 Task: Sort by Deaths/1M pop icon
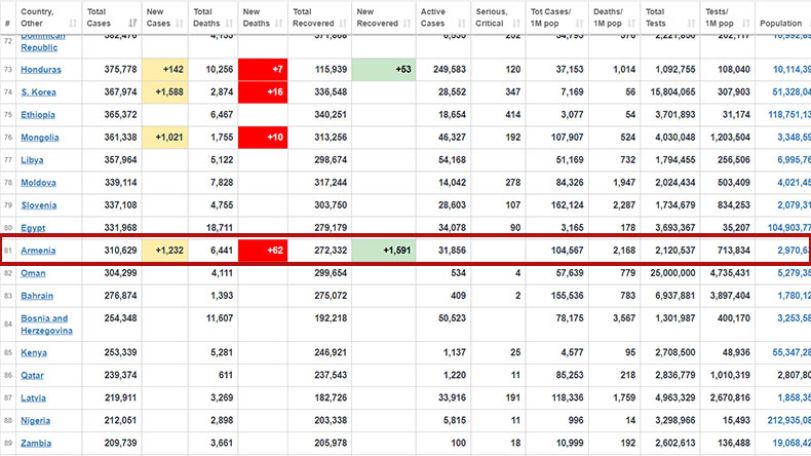[632, 23]
